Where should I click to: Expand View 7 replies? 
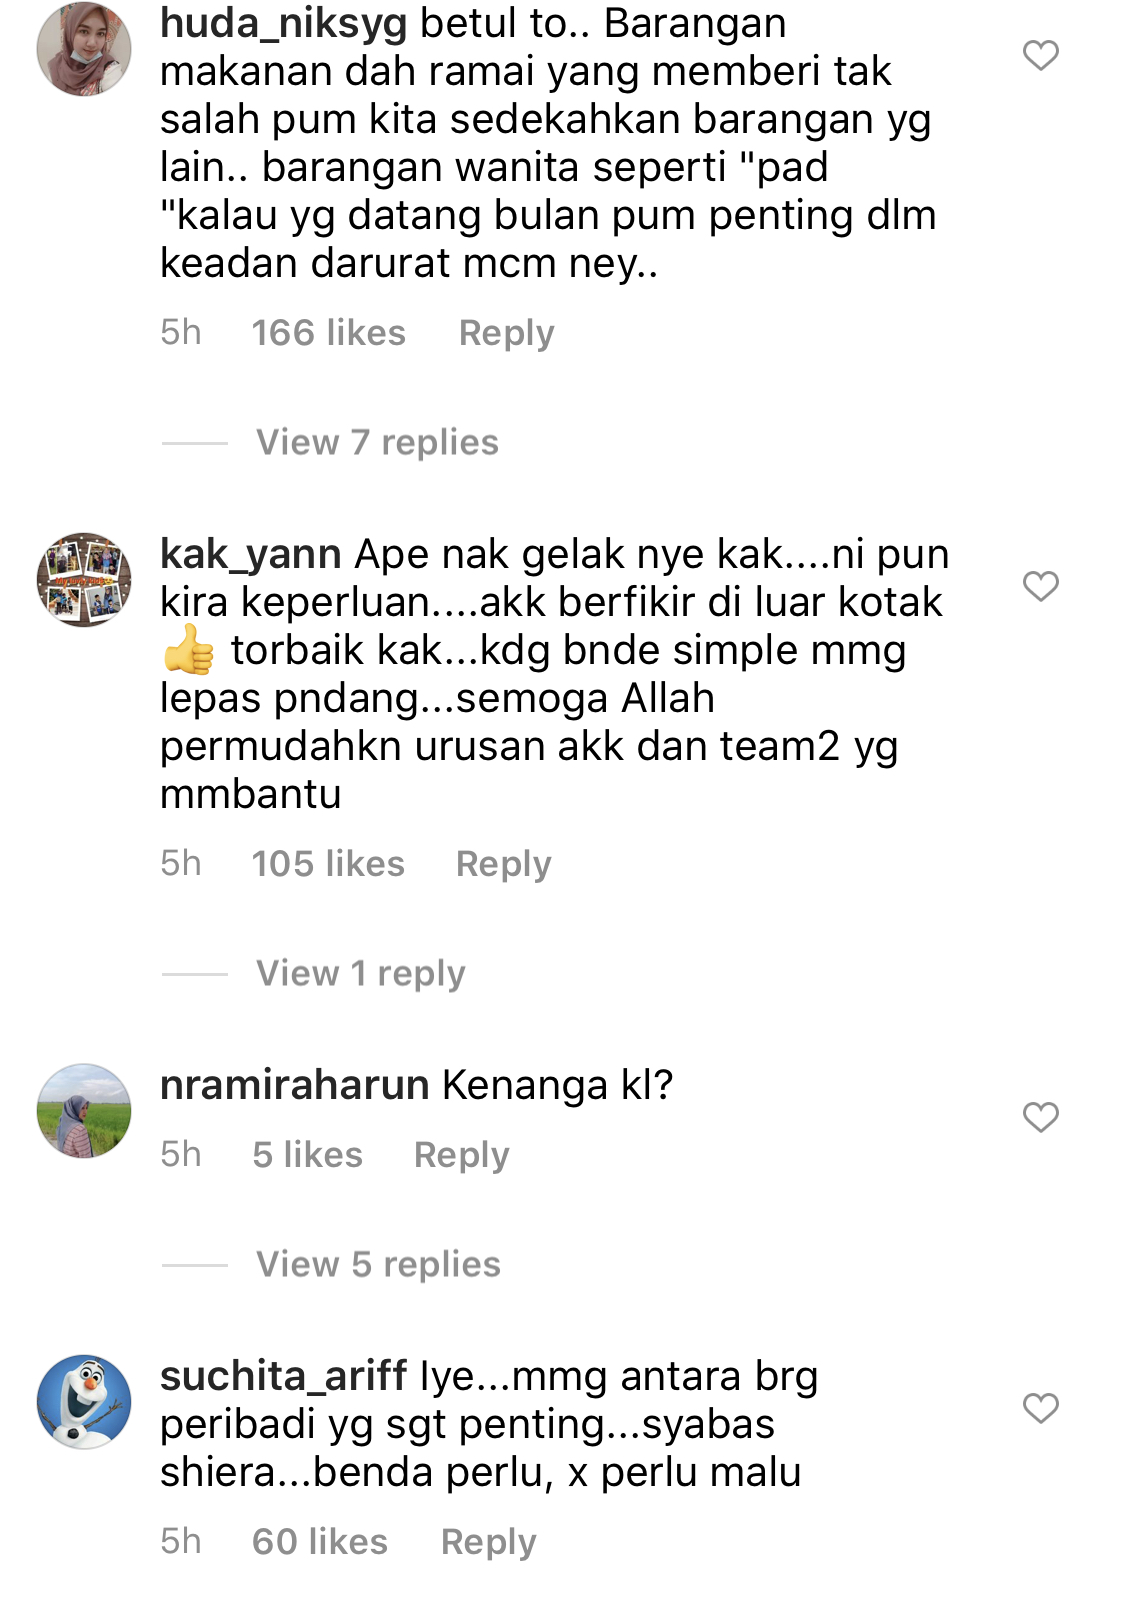point(377,442)
